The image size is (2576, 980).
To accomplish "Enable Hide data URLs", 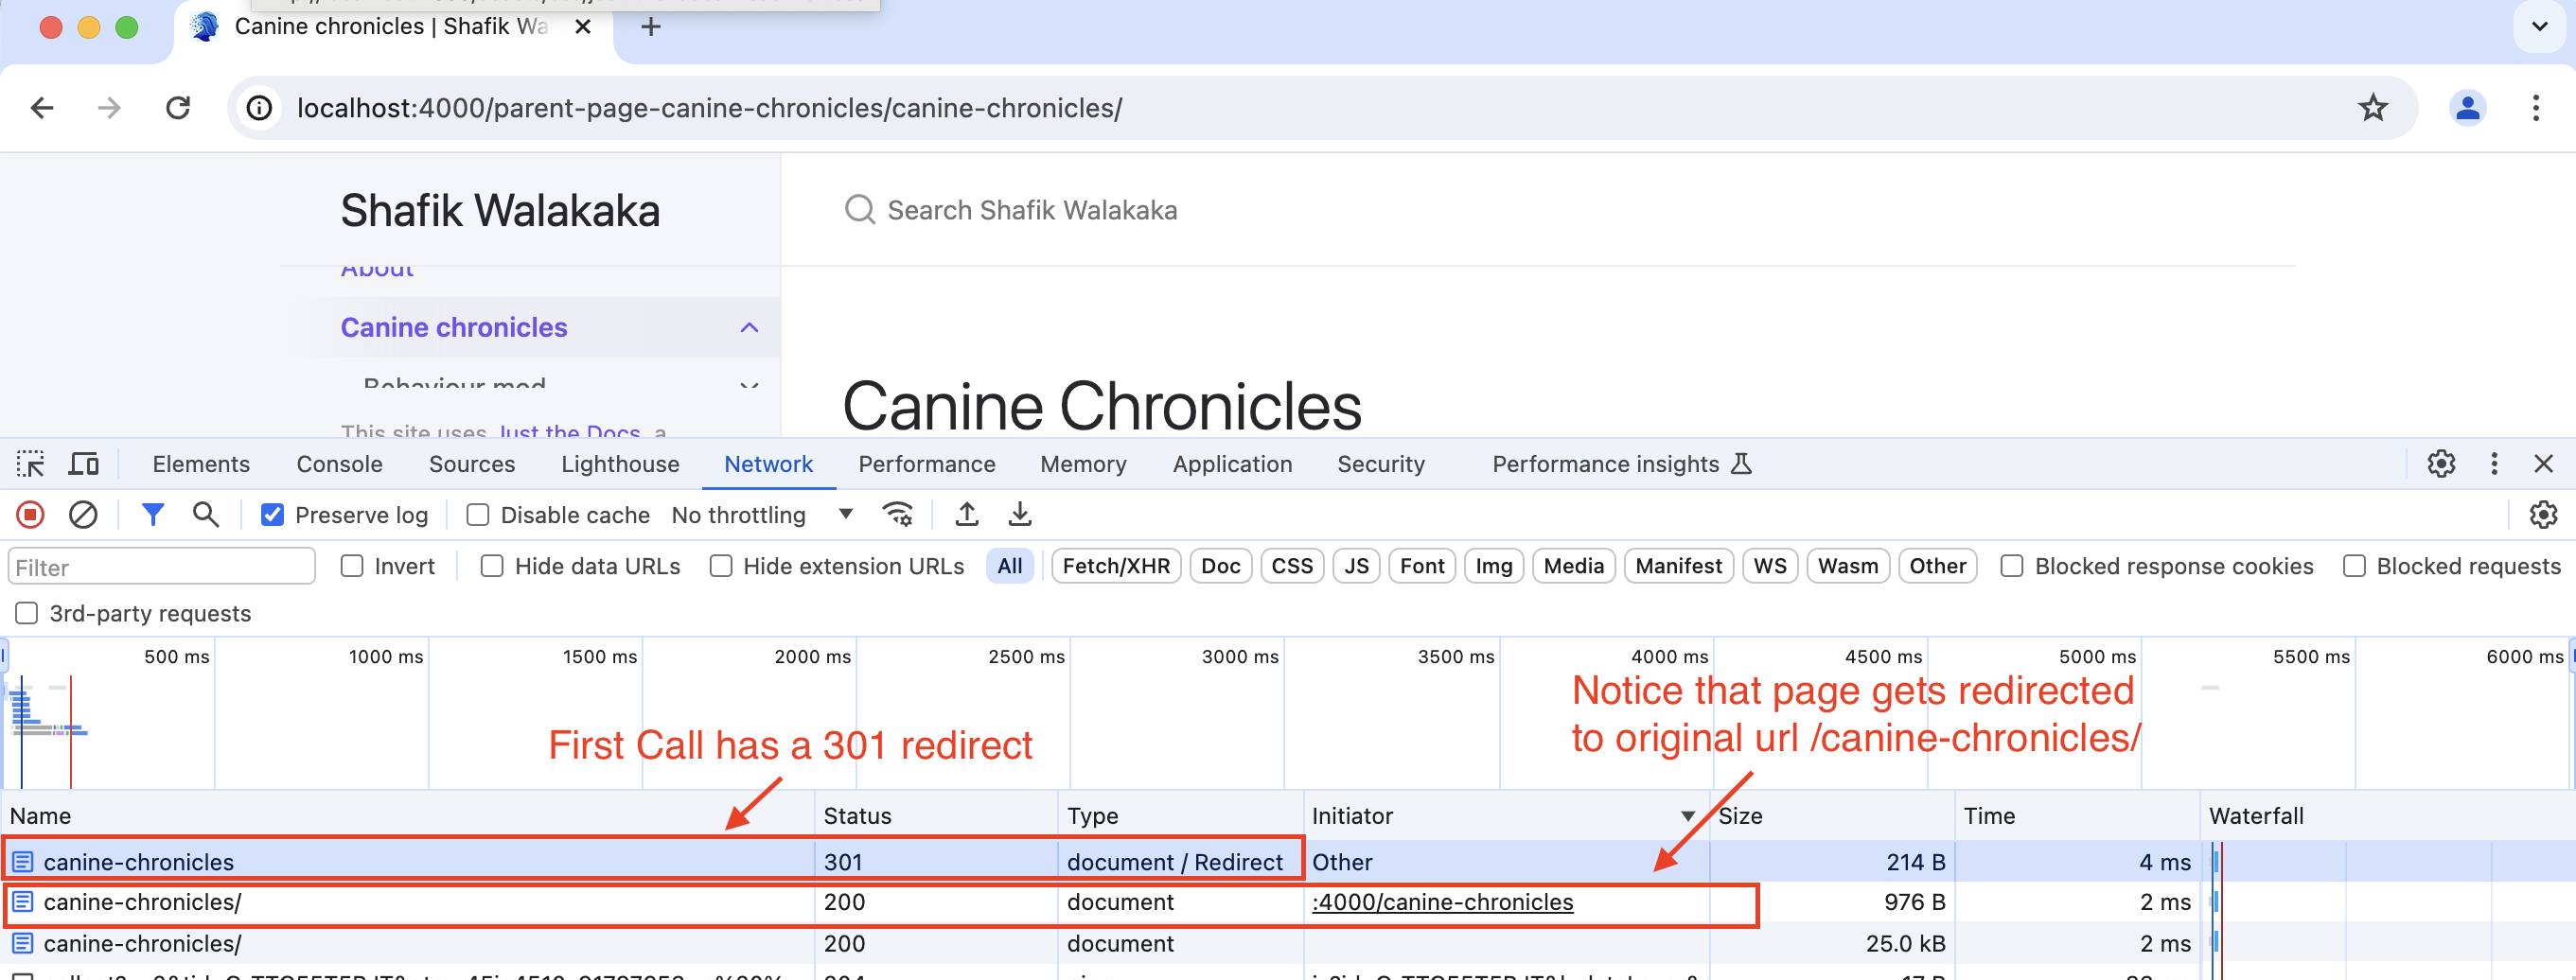I will 492,566.
